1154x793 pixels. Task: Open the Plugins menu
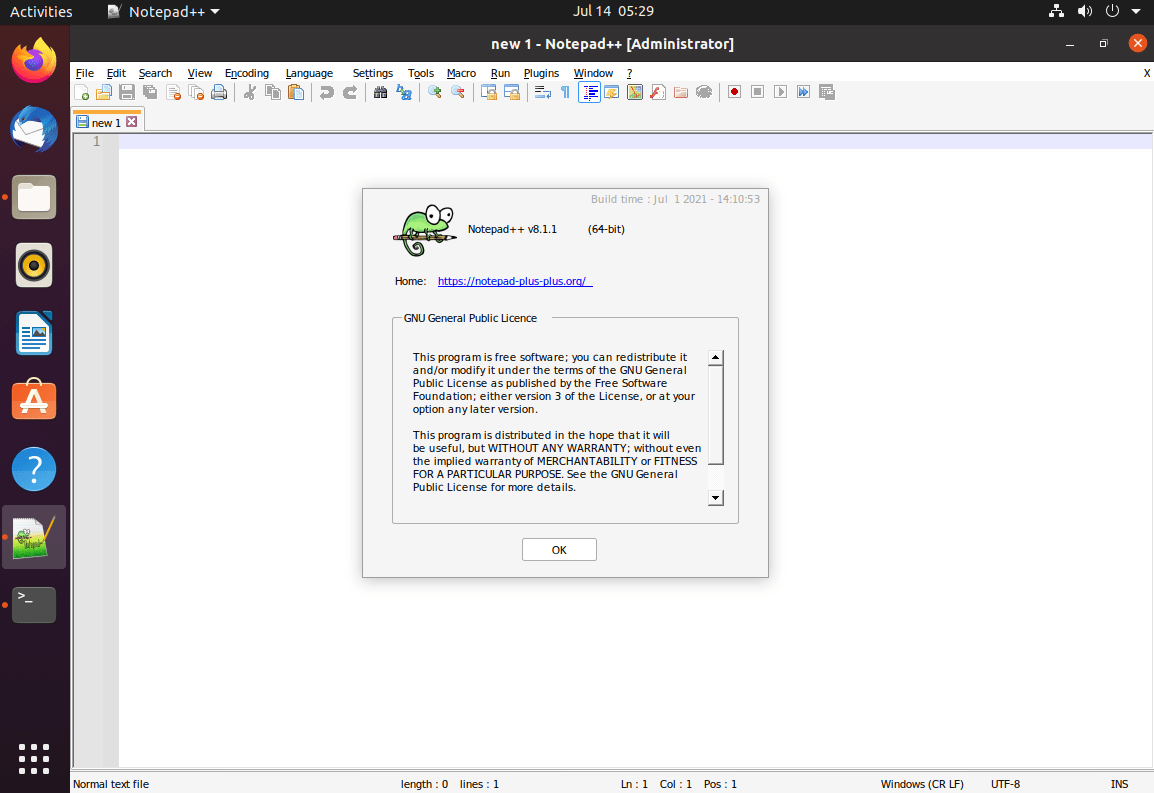click(x=541, y=73)
